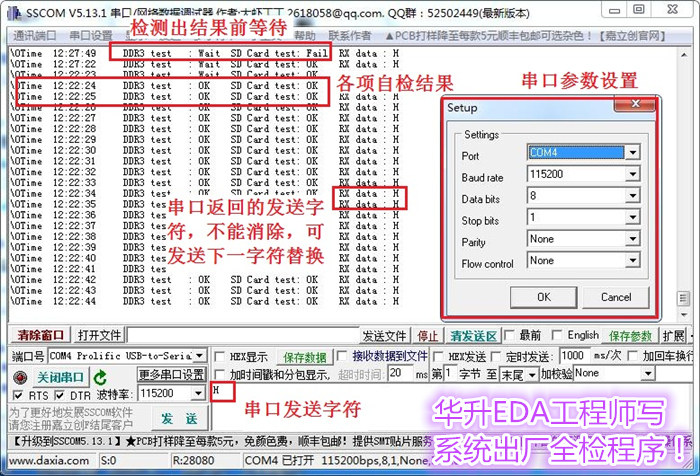Toggle the RTS checkbox

coord(18,396)
